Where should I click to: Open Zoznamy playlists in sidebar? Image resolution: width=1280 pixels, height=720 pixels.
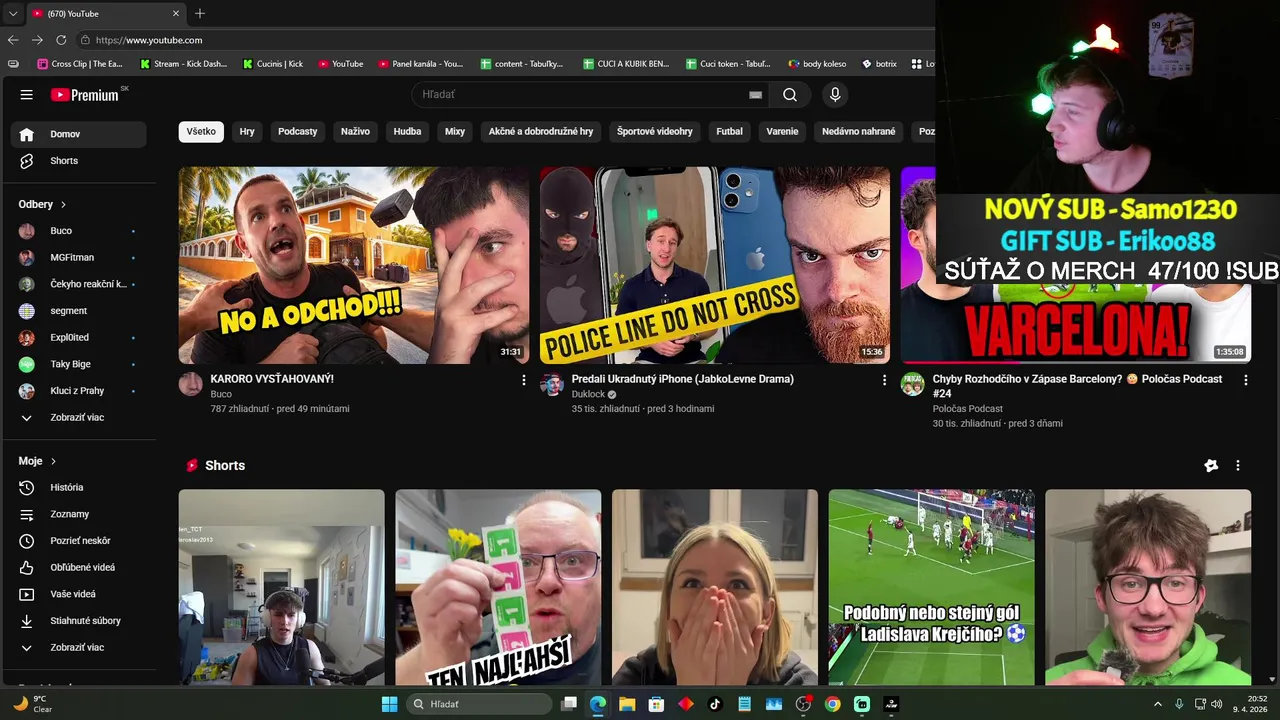(79, 514)
